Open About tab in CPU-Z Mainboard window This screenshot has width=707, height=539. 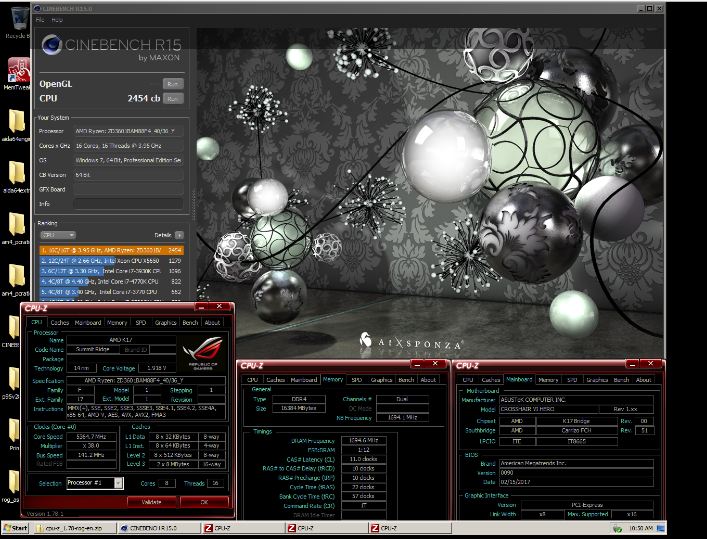[643, 380]
